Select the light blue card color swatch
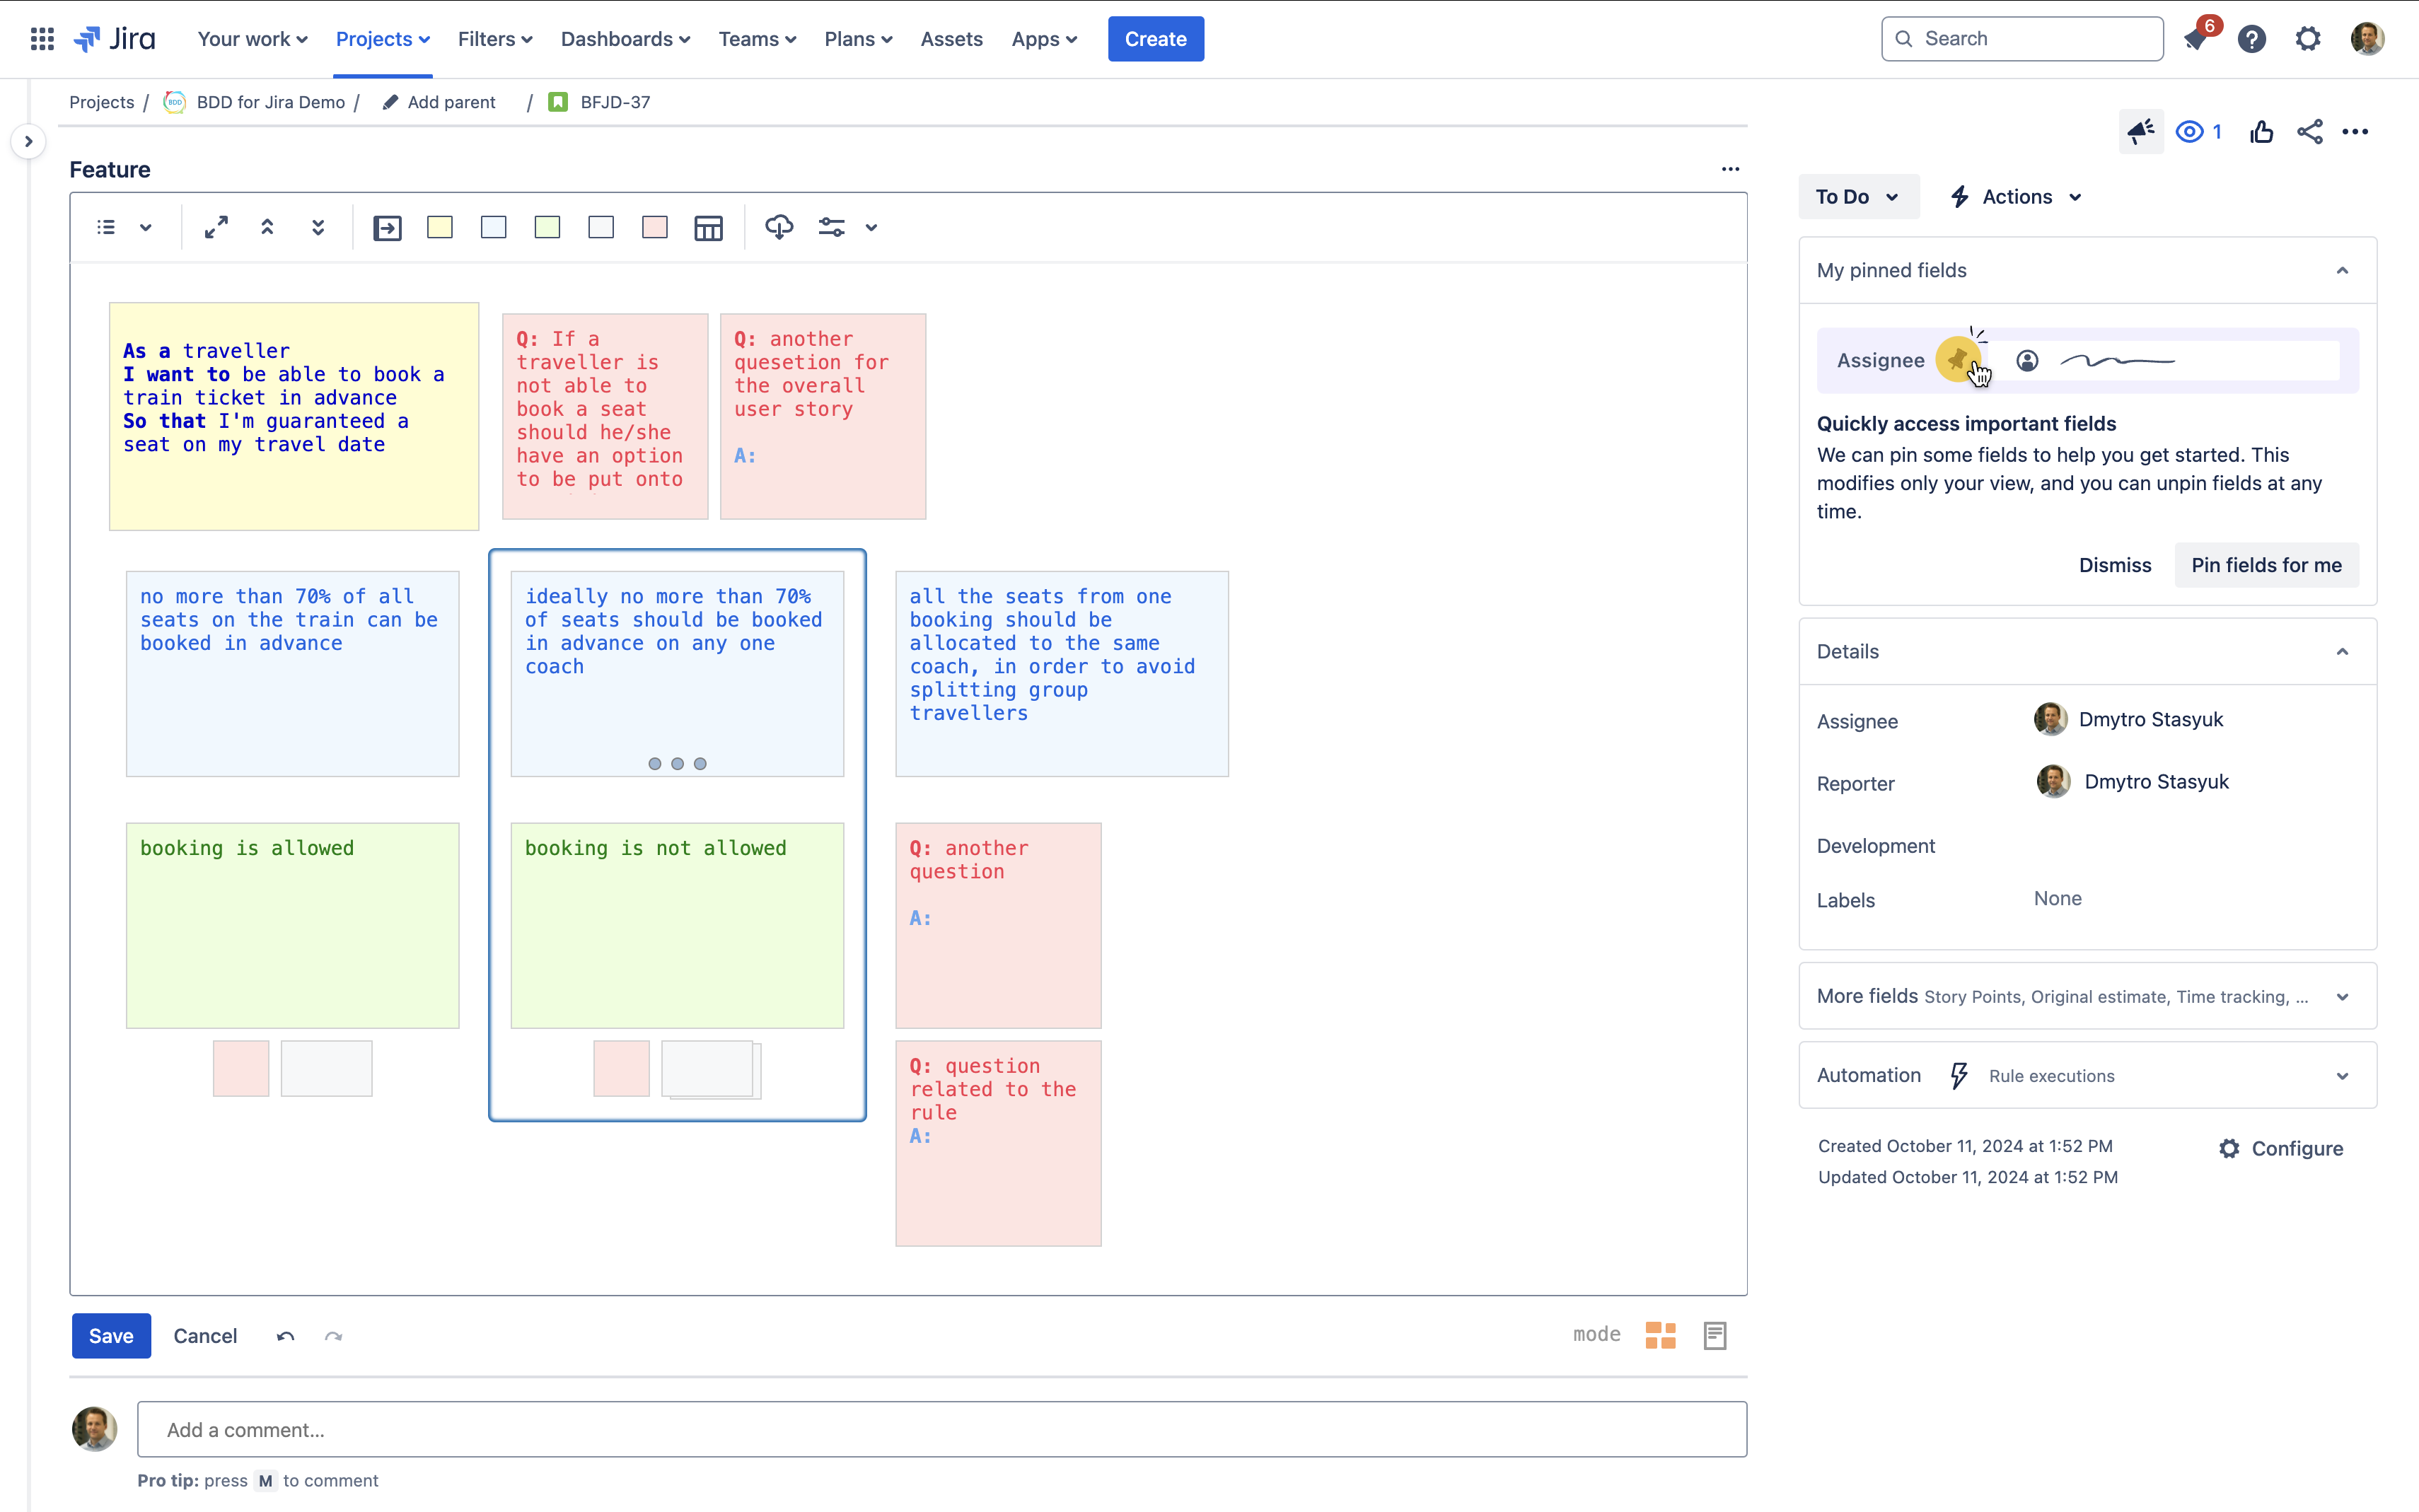Viewport: 2419px width, 1512px height. pyautogui.click(x=493, y=227)
